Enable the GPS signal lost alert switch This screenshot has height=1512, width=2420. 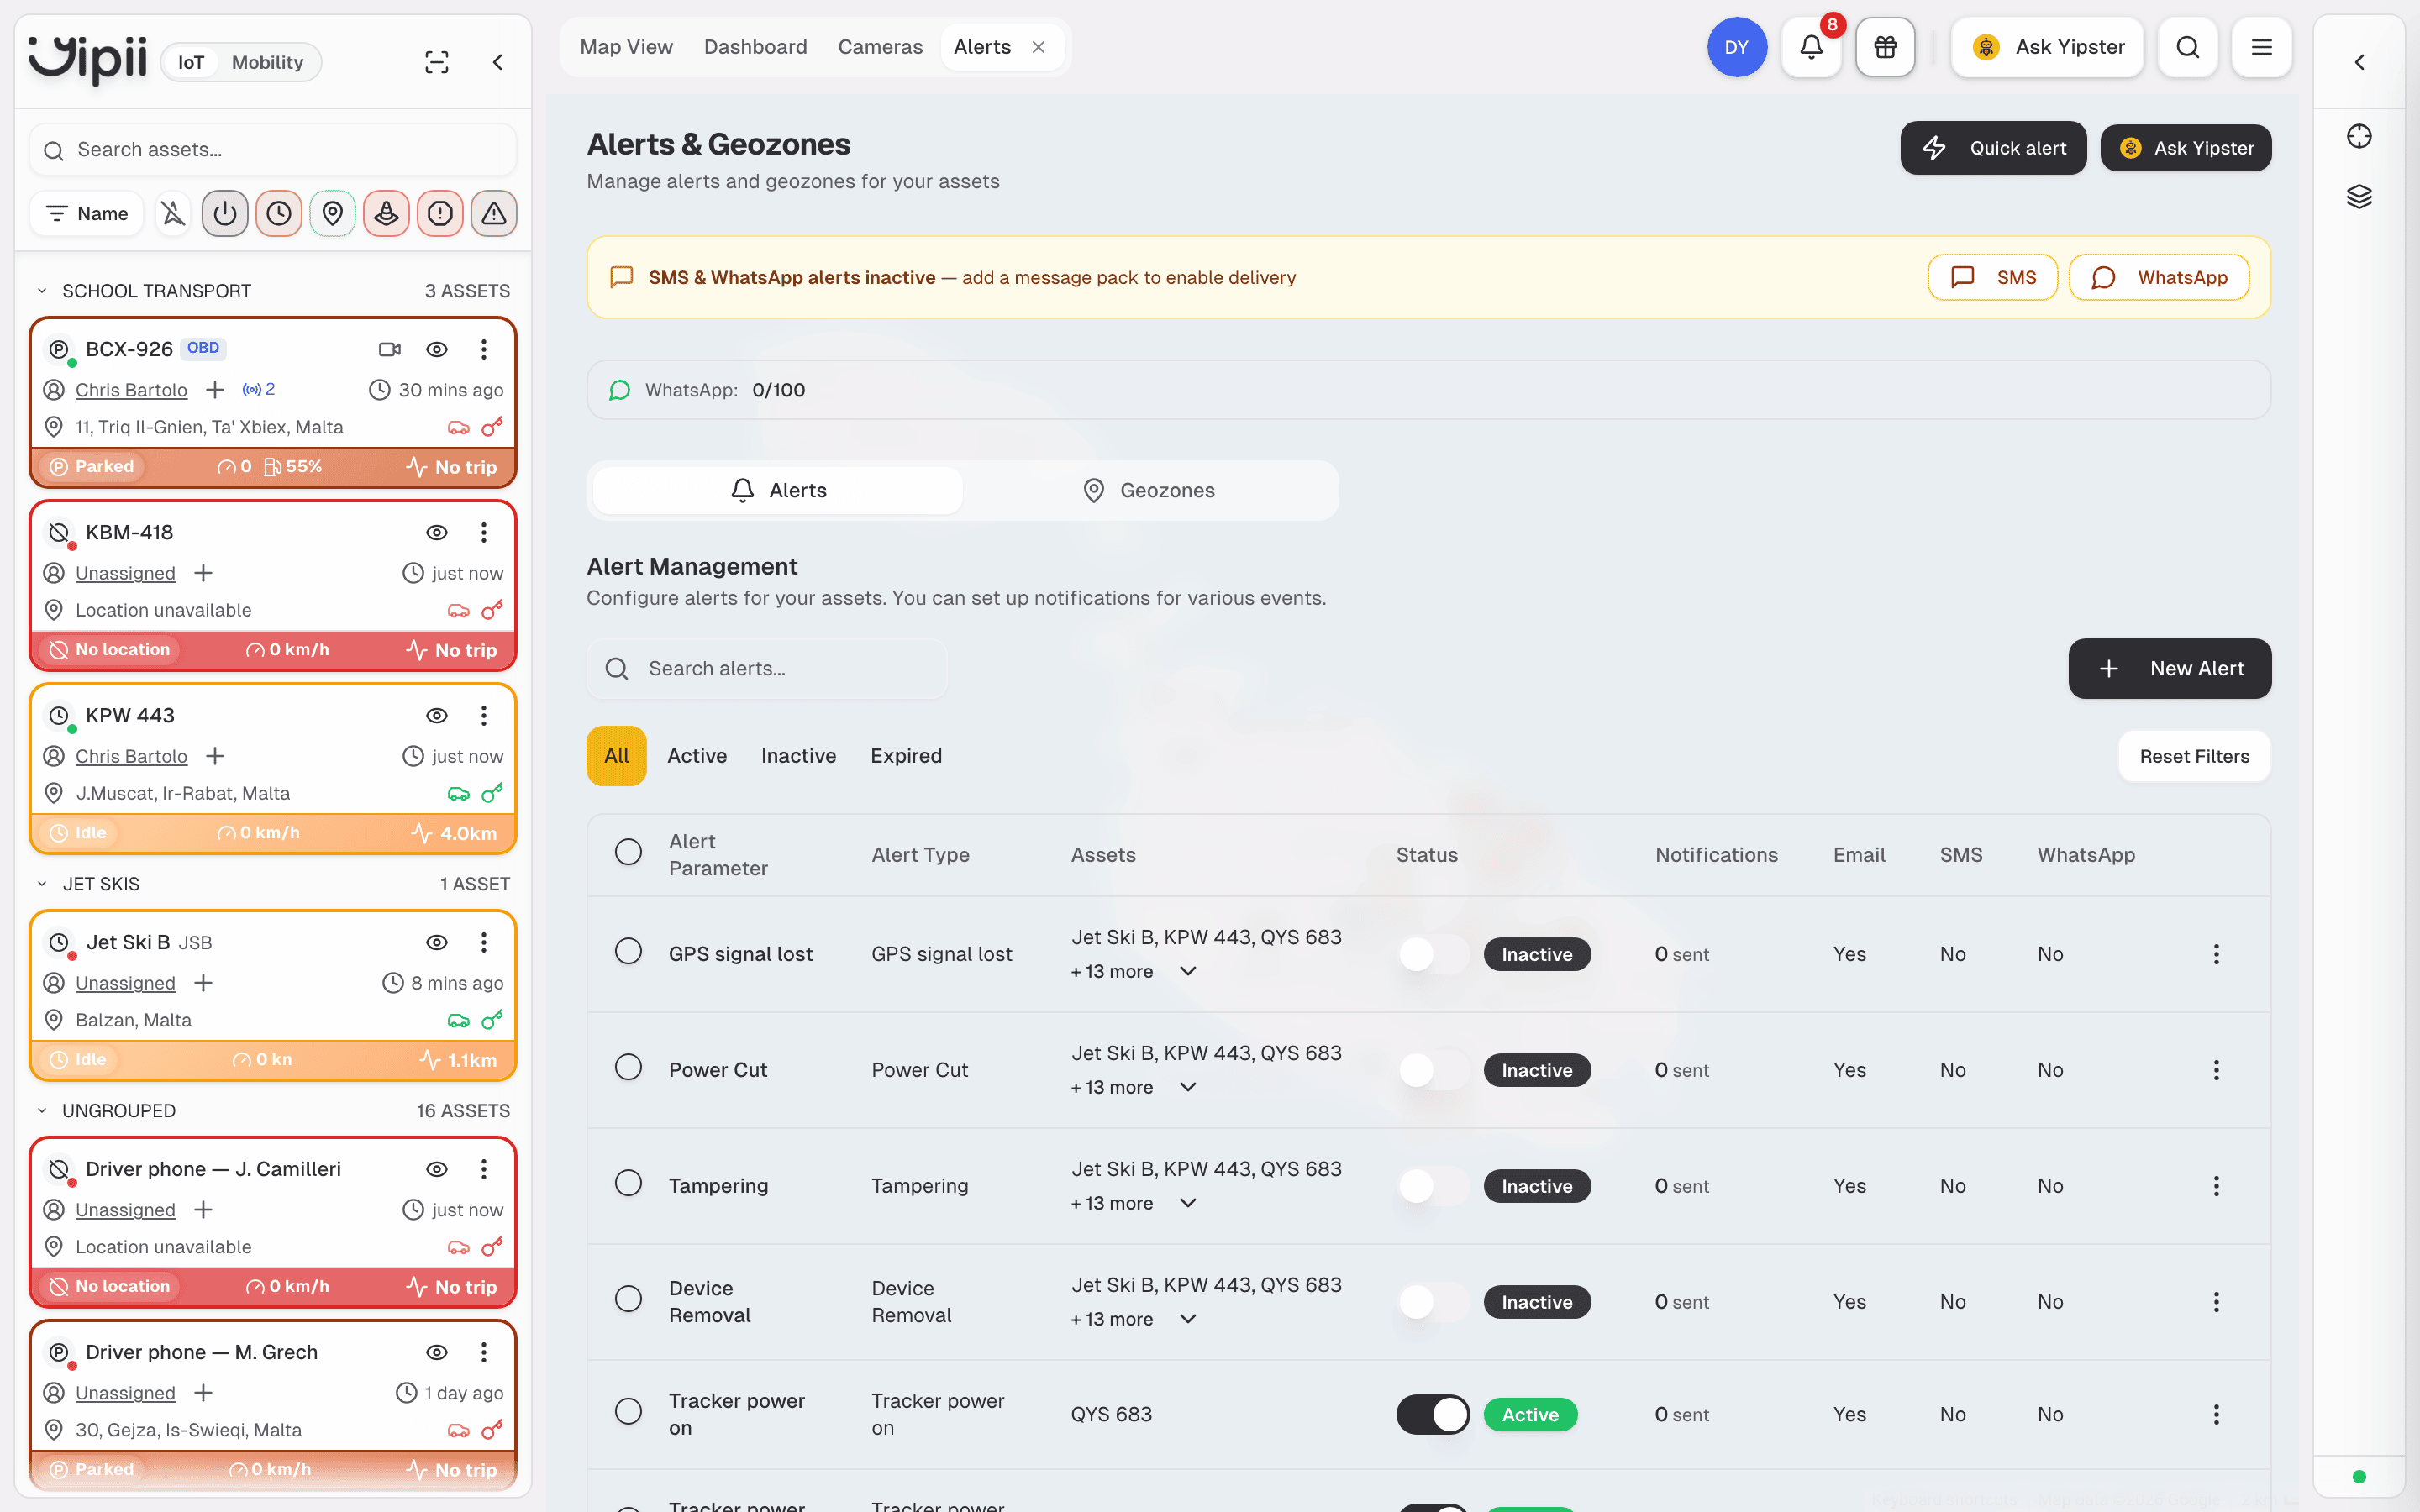tap(1433, 954)
